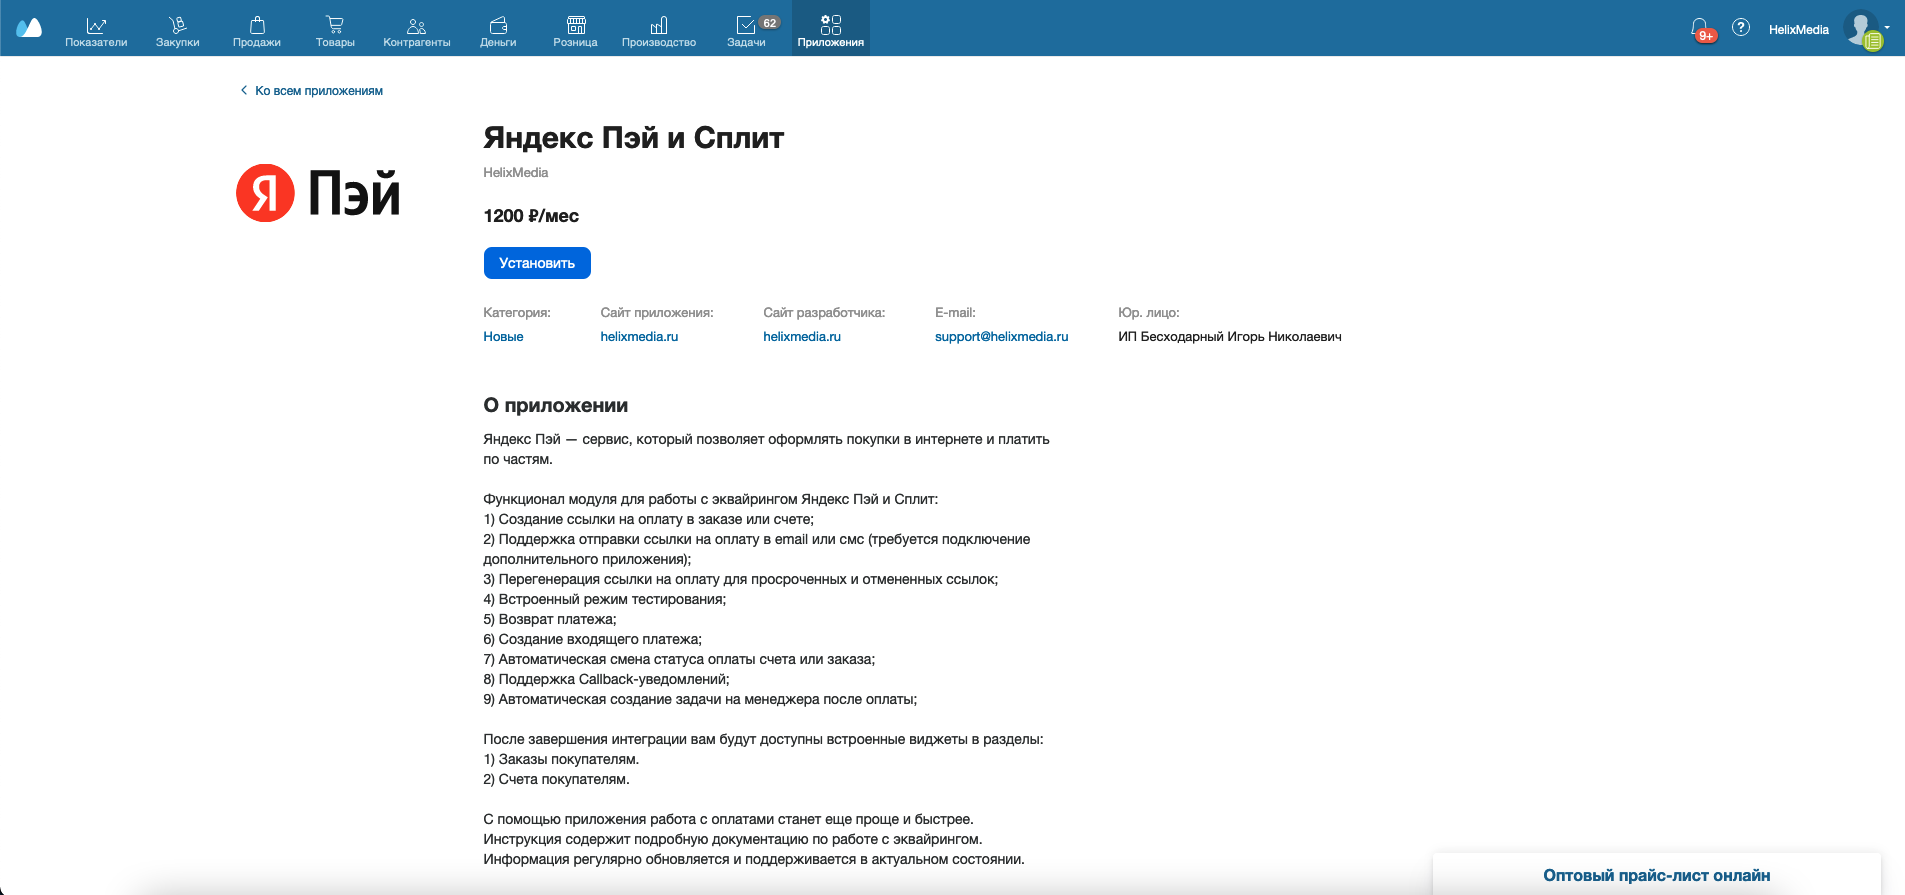Image resolution: width=1905 pixels, height=895 pixels.
Task: Select the Приложения tab
Action: (831, 30)
